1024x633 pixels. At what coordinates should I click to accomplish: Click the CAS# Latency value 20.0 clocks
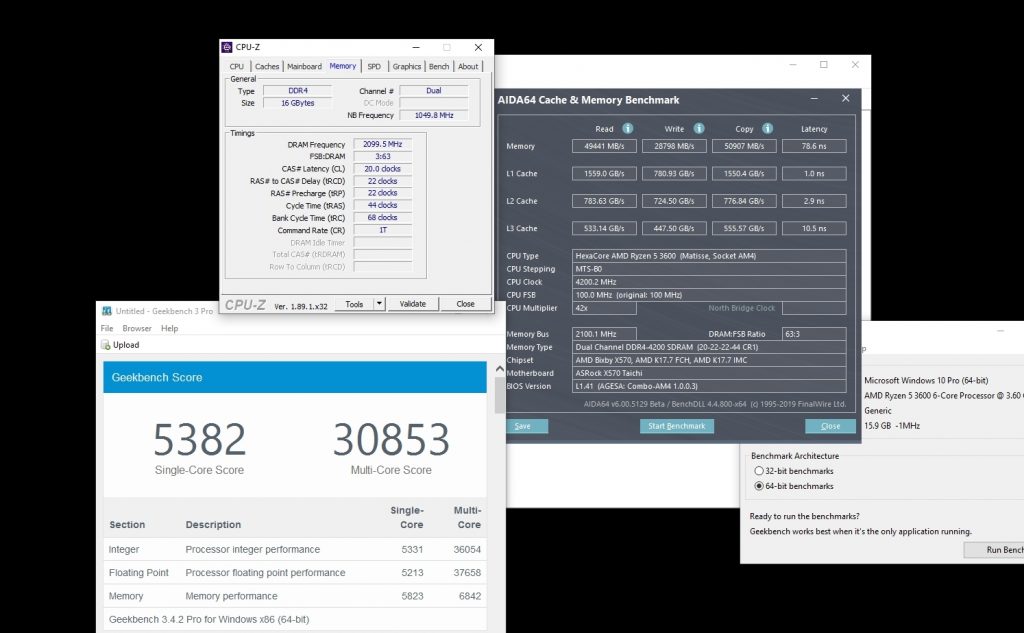383,169
